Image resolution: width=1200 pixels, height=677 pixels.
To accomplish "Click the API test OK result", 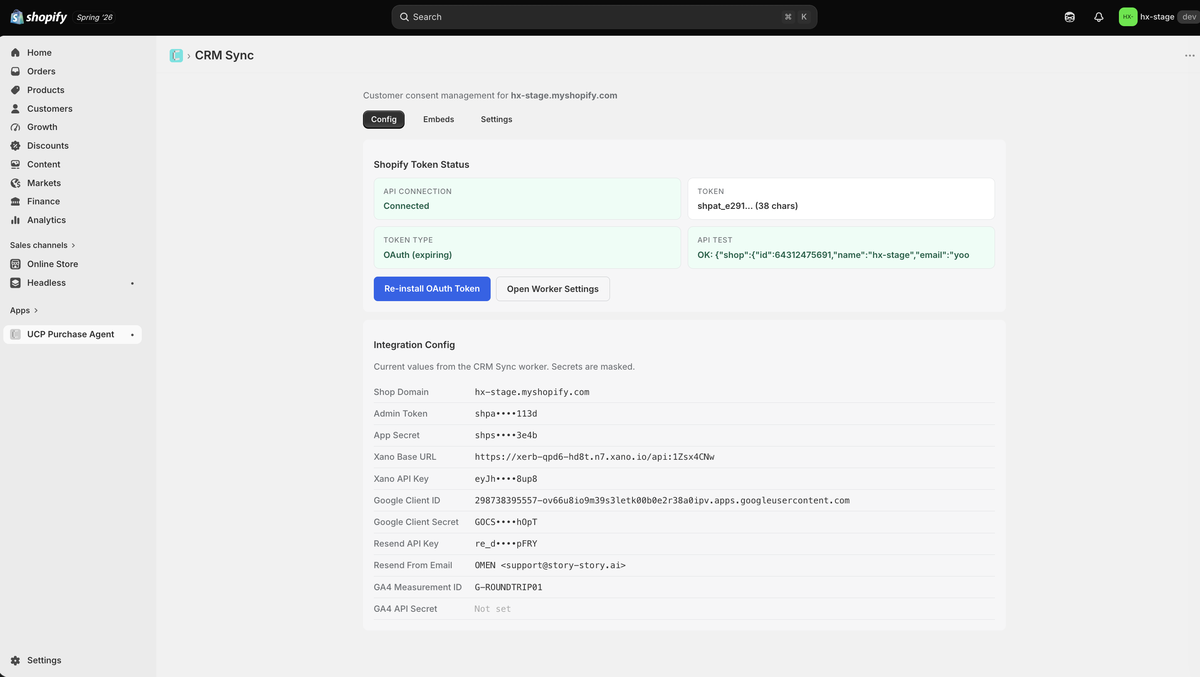I will pyautogui.click(x=833, y=254).
